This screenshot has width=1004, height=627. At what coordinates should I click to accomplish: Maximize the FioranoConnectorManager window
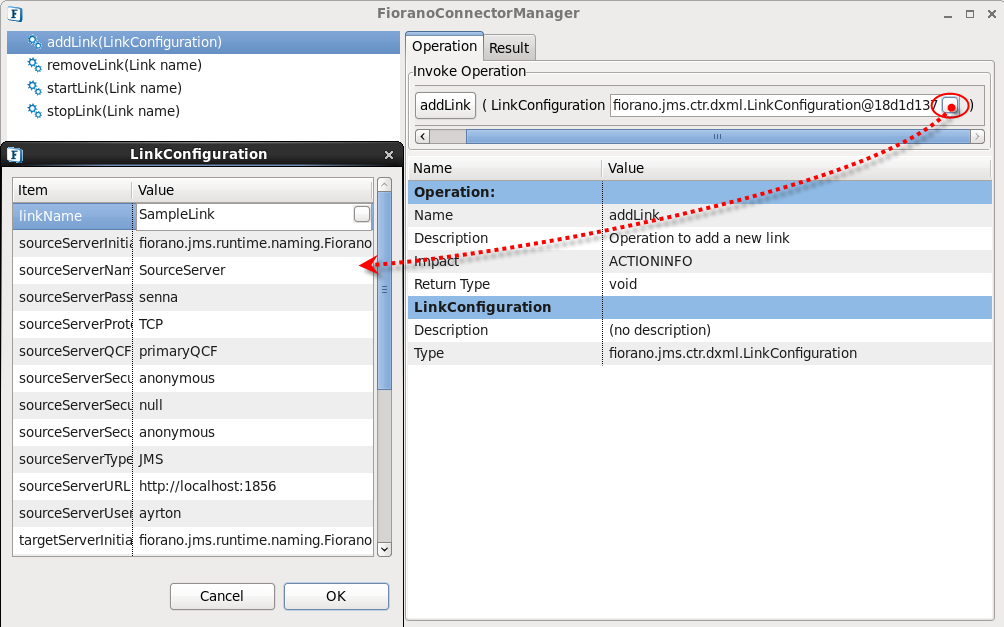970,14
